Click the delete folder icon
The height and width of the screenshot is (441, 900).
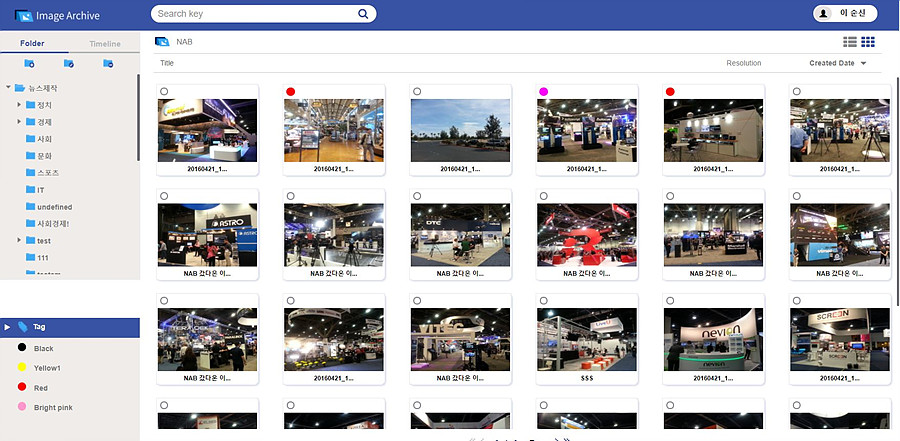pyautogui.click(x=108, y=63)
